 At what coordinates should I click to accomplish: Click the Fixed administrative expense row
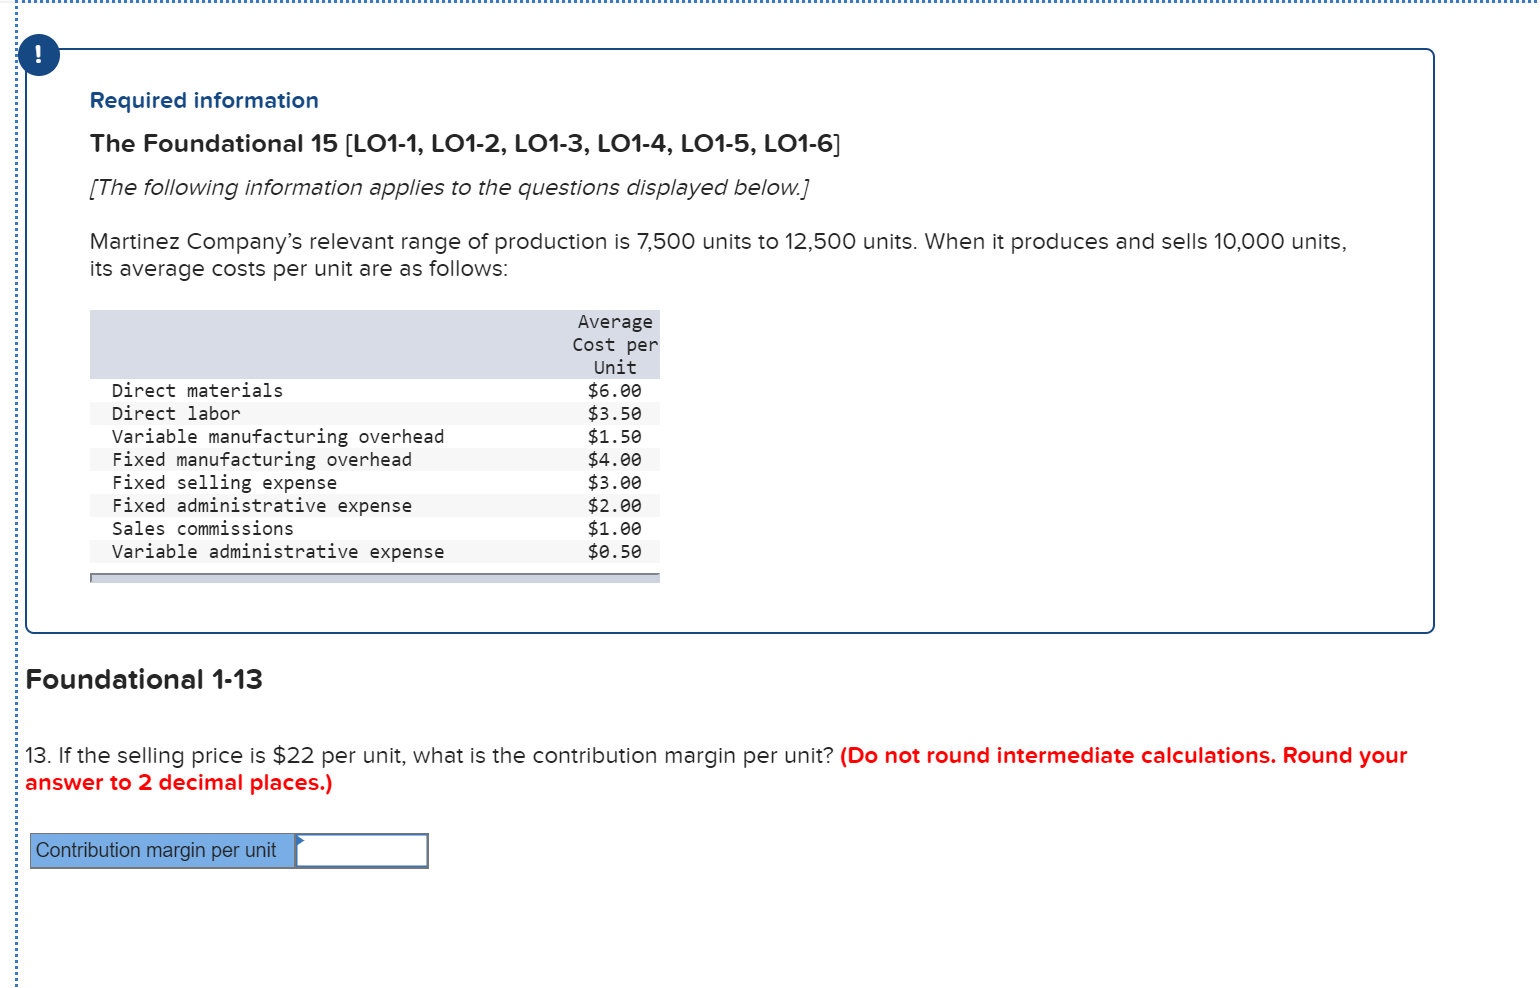pos(262,505)
